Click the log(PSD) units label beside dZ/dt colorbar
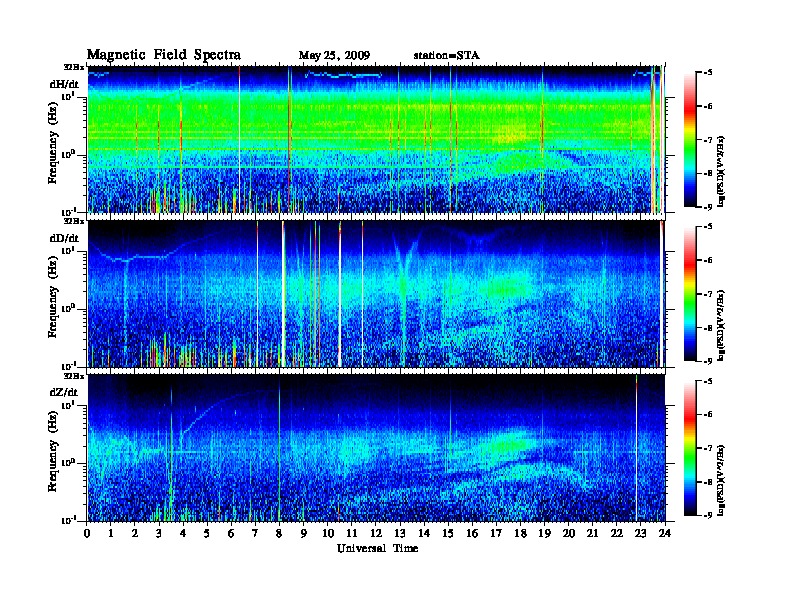Viewport: 792px width, 612px height. click(x=722, y=480)
